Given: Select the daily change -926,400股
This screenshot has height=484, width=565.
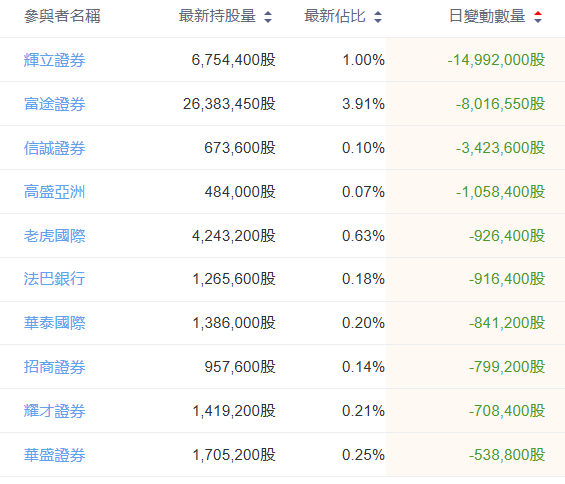Looking at the screenshot, I should coord(507,236).
